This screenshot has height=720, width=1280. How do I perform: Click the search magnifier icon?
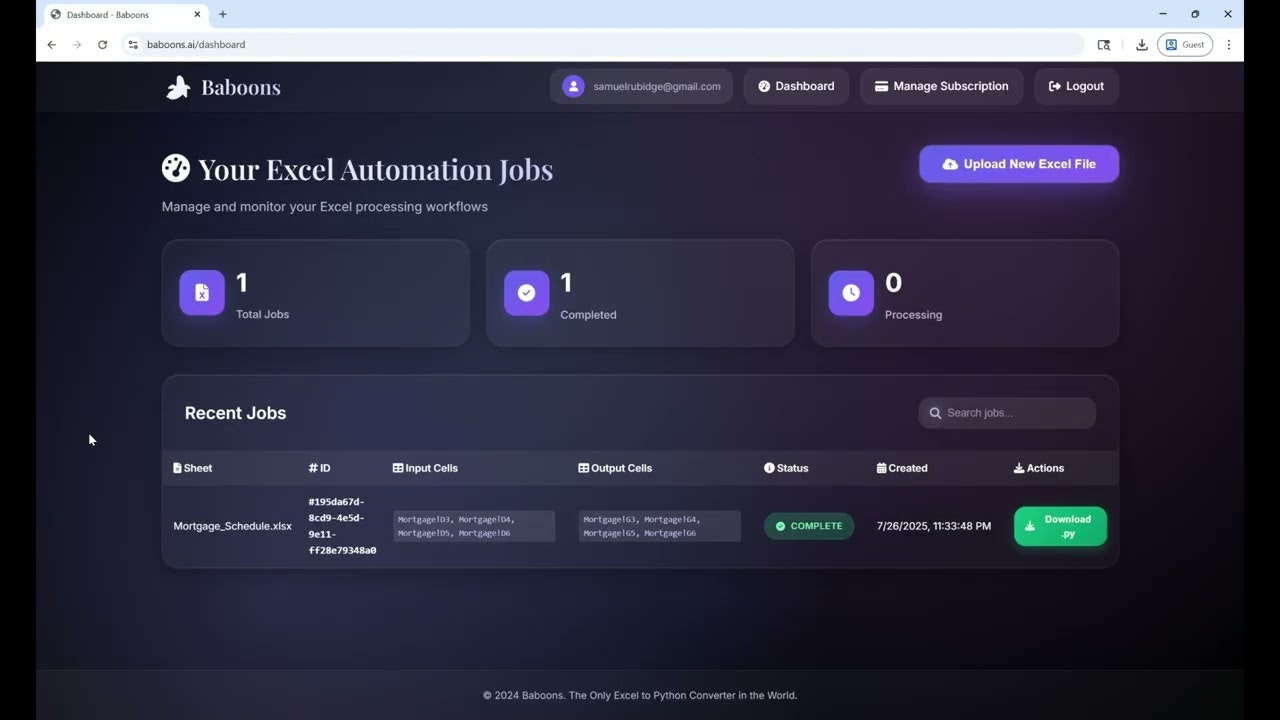935,413
